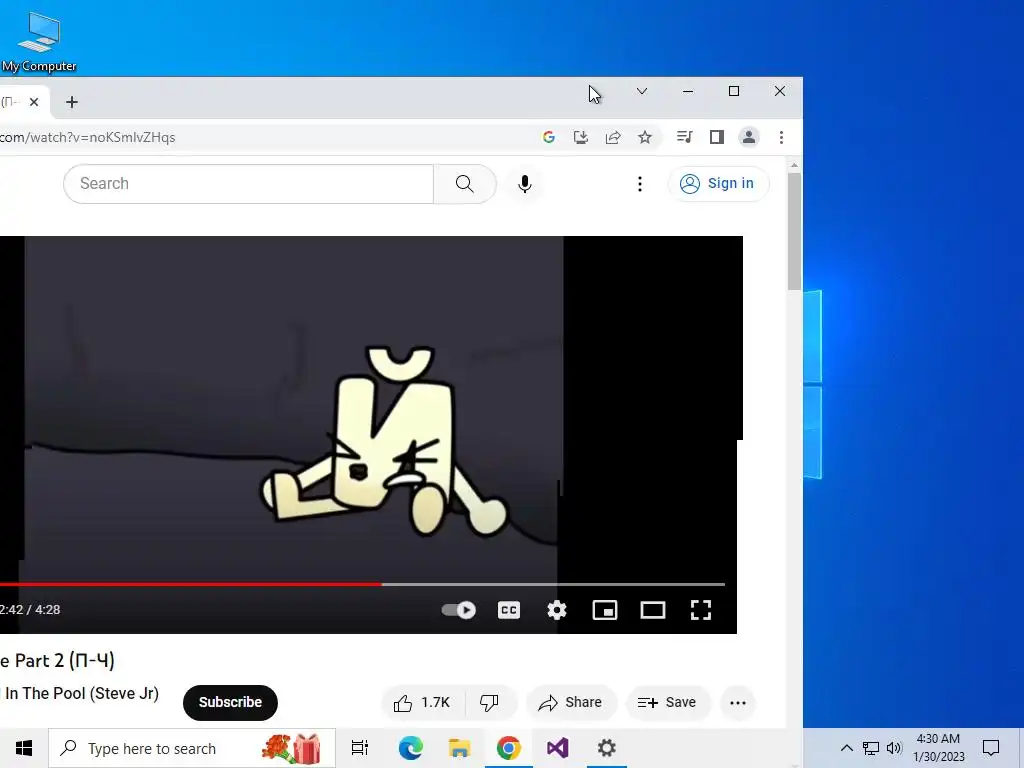
Task: Click share this page icon
Action: click(x=613, y=137)
